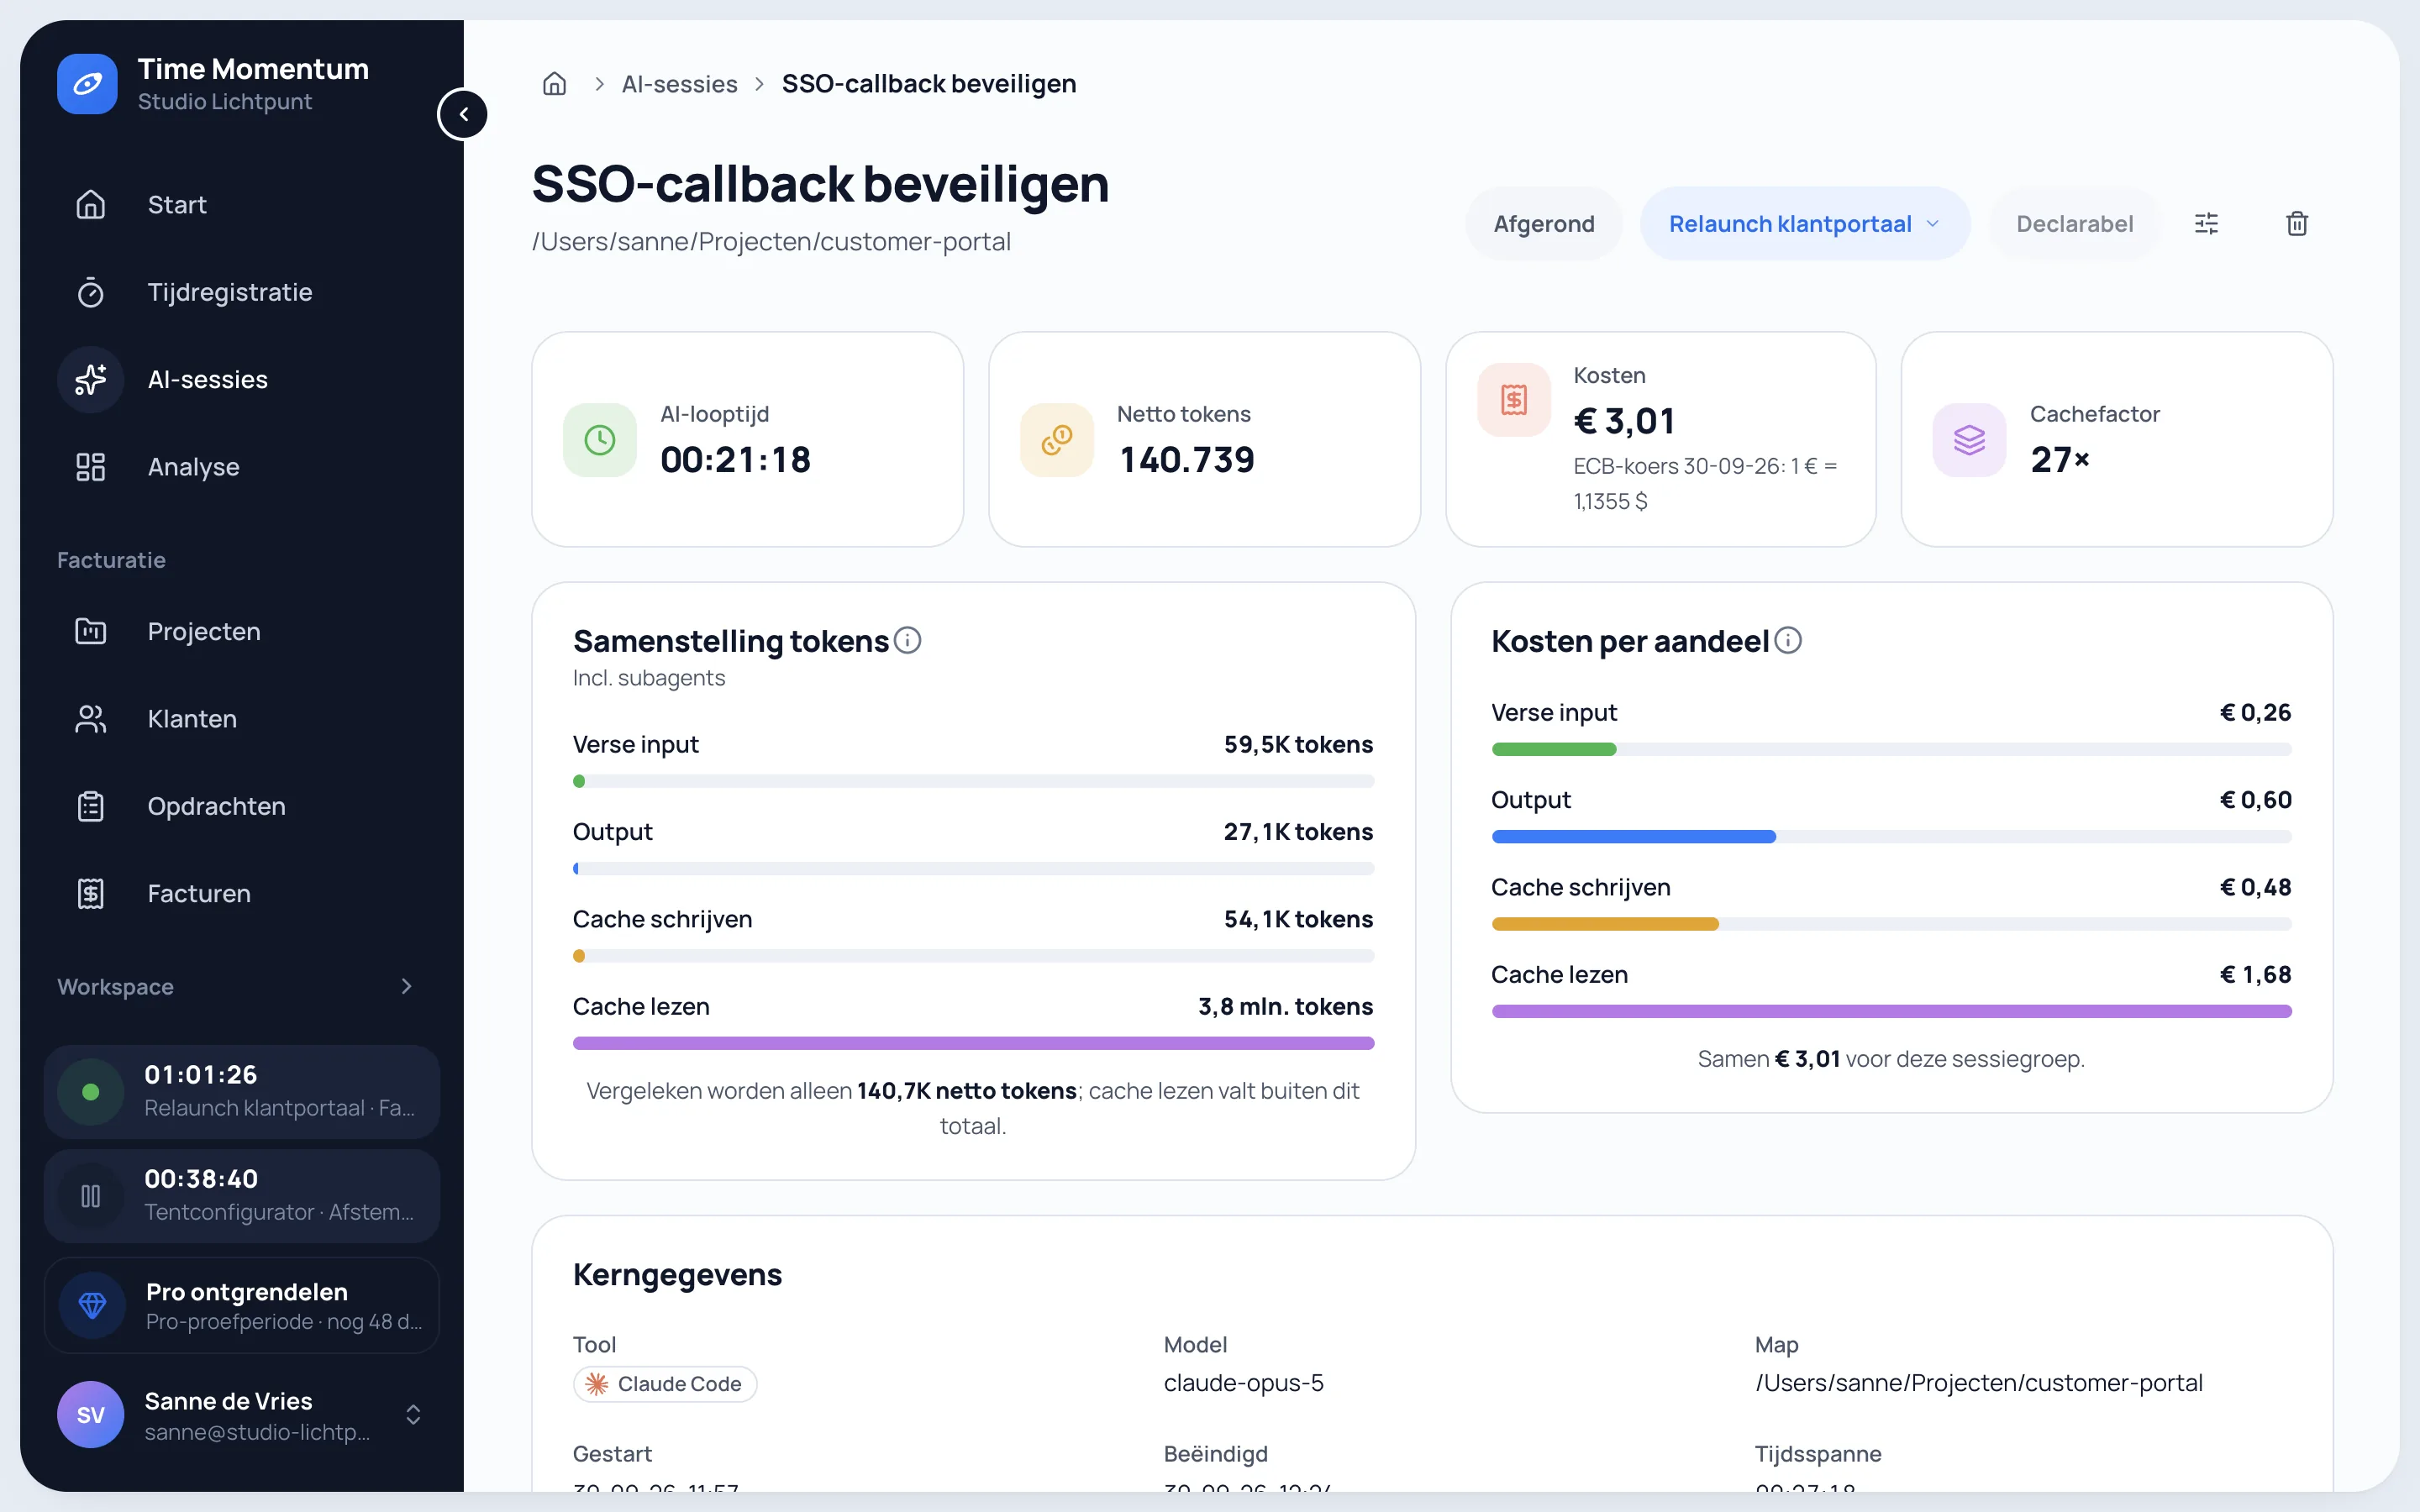Image resolution: width=2420 pixels, height=1512 pixels.
Task: Open the Facturen page
Action: coord(242,894)
